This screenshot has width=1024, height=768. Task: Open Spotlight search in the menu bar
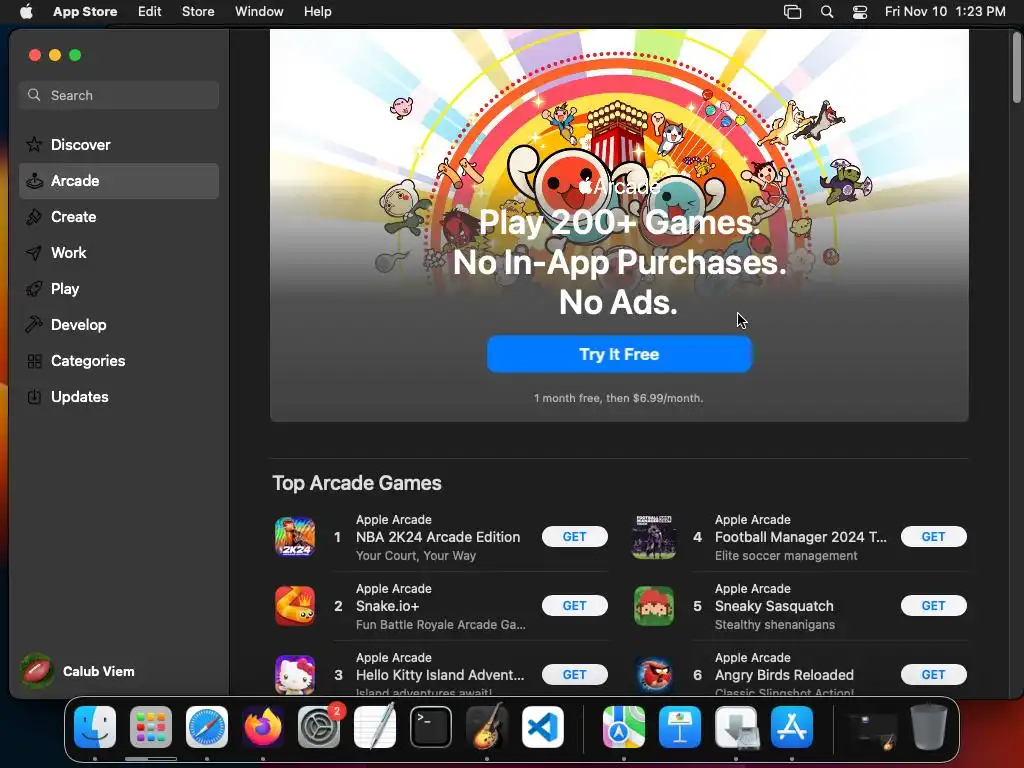click(x=827, y=12)
